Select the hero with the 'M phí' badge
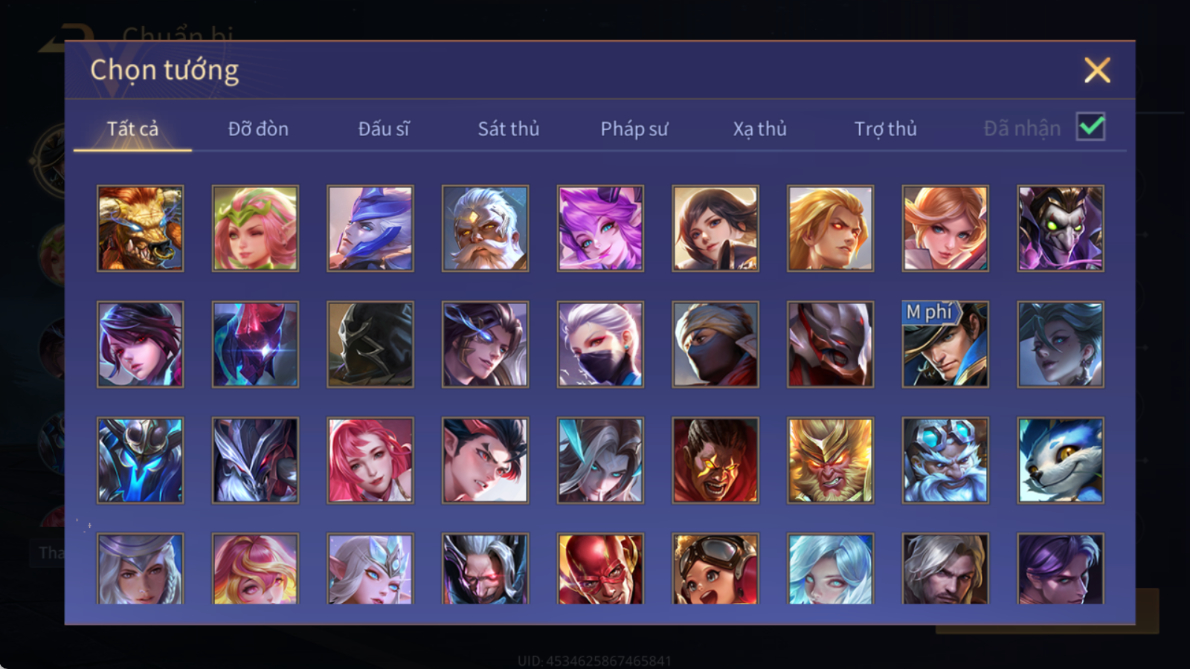The width and height of the screenshot is (1190, 669). coord(946,344)
